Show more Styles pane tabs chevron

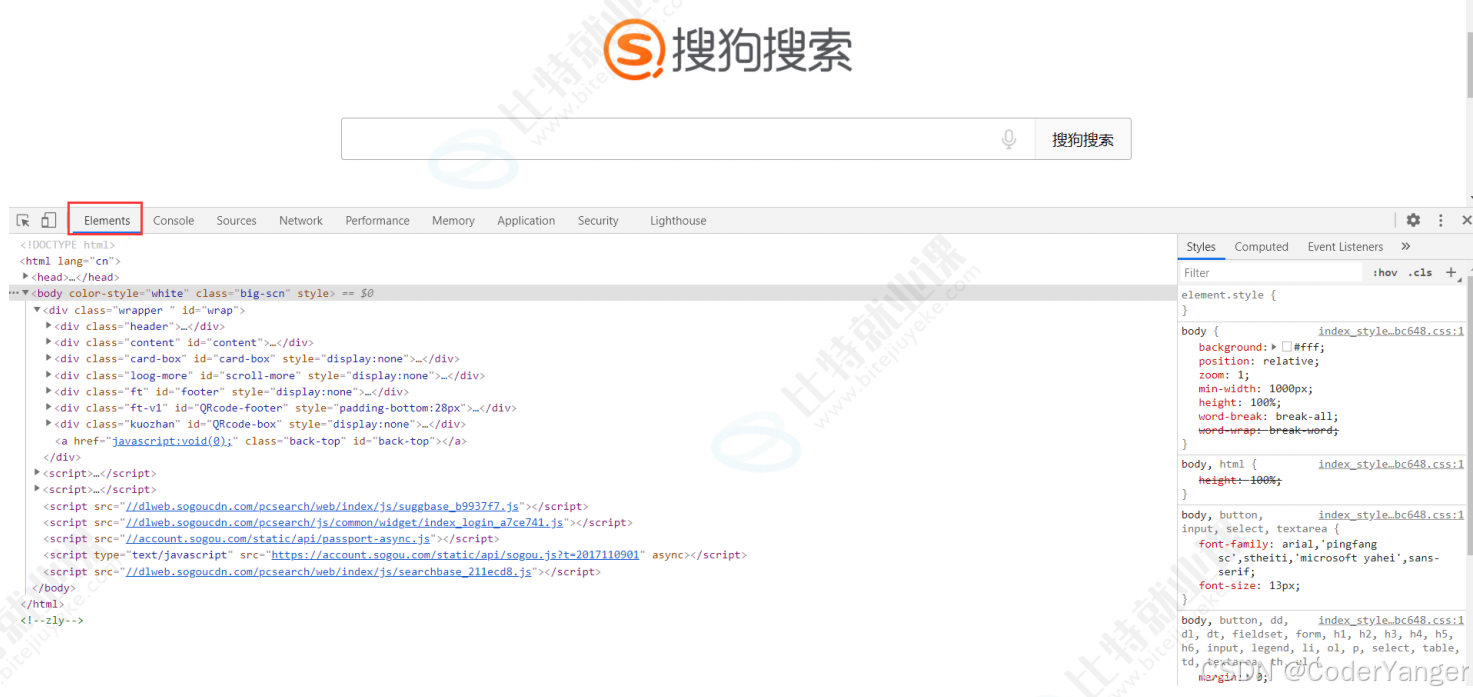(x=1405, y=246)
